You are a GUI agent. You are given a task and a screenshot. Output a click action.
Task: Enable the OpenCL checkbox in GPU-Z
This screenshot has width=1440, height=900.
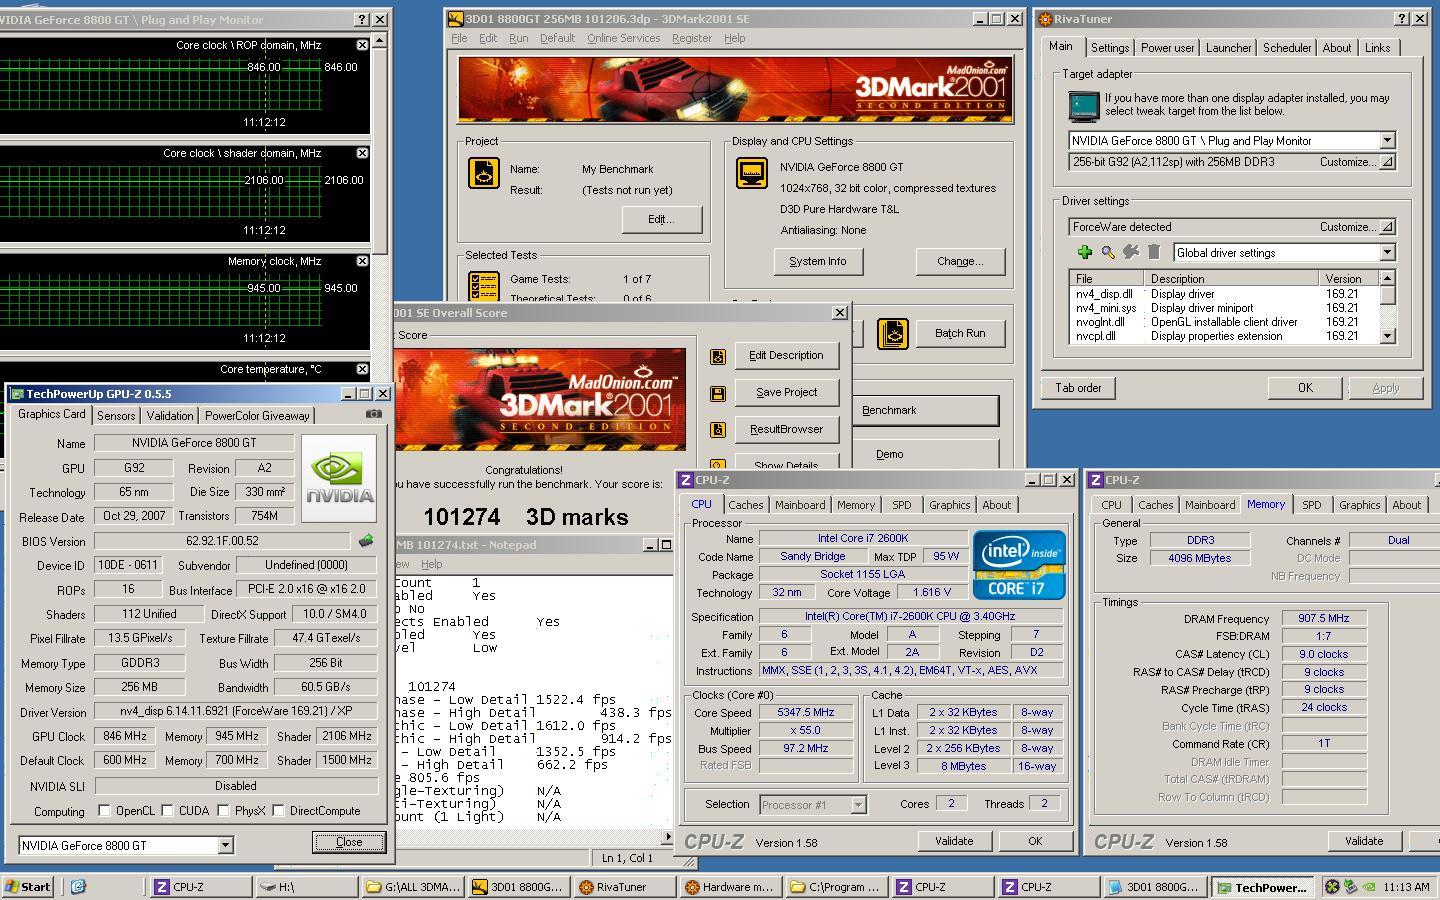104,810
